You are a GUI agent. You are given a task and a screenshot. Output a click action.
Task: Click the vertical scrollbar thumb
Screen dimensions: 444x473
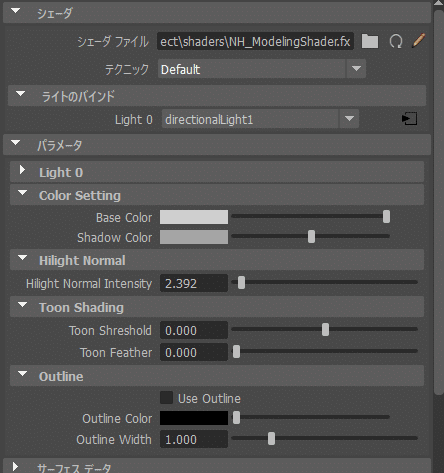[439, 202]
